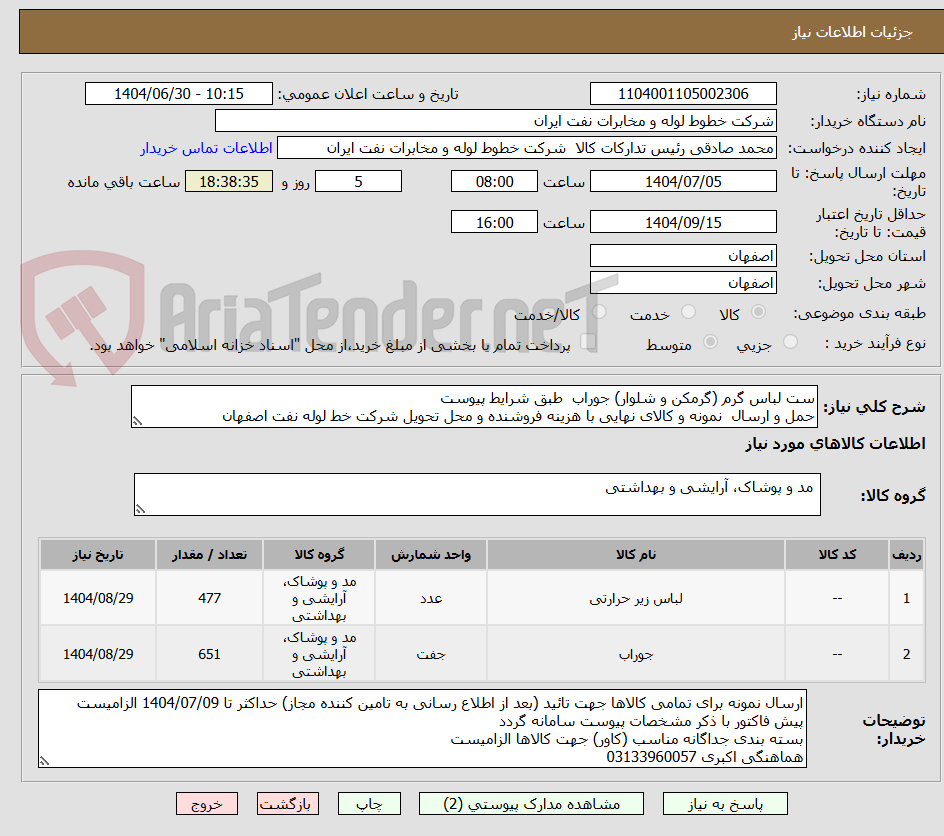Click the بازگشت back button
The image size is (944, 836).
[x=288, y=803]
